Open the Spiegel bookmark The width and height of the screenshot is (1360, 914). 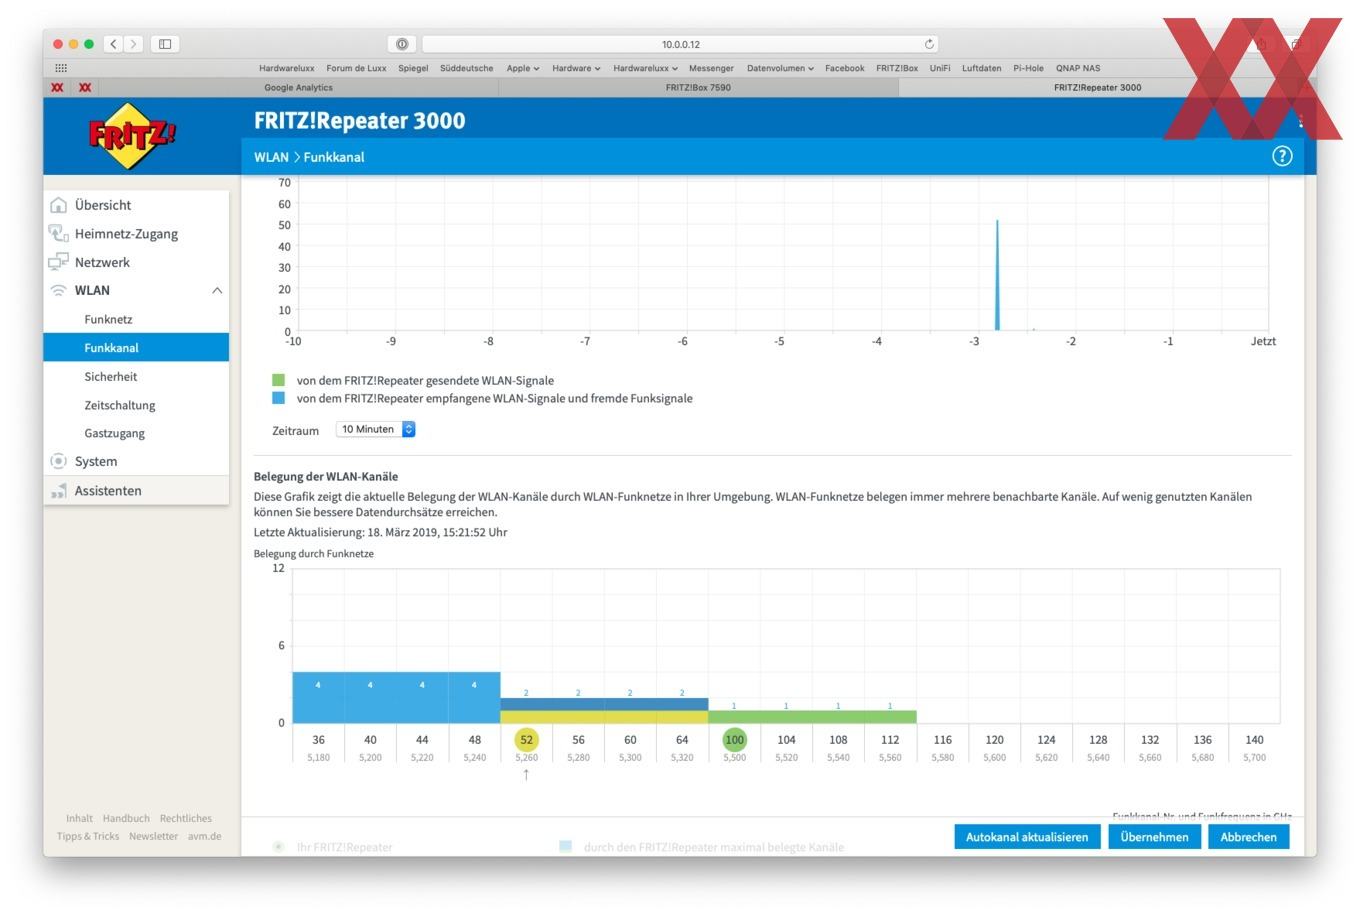413,68
